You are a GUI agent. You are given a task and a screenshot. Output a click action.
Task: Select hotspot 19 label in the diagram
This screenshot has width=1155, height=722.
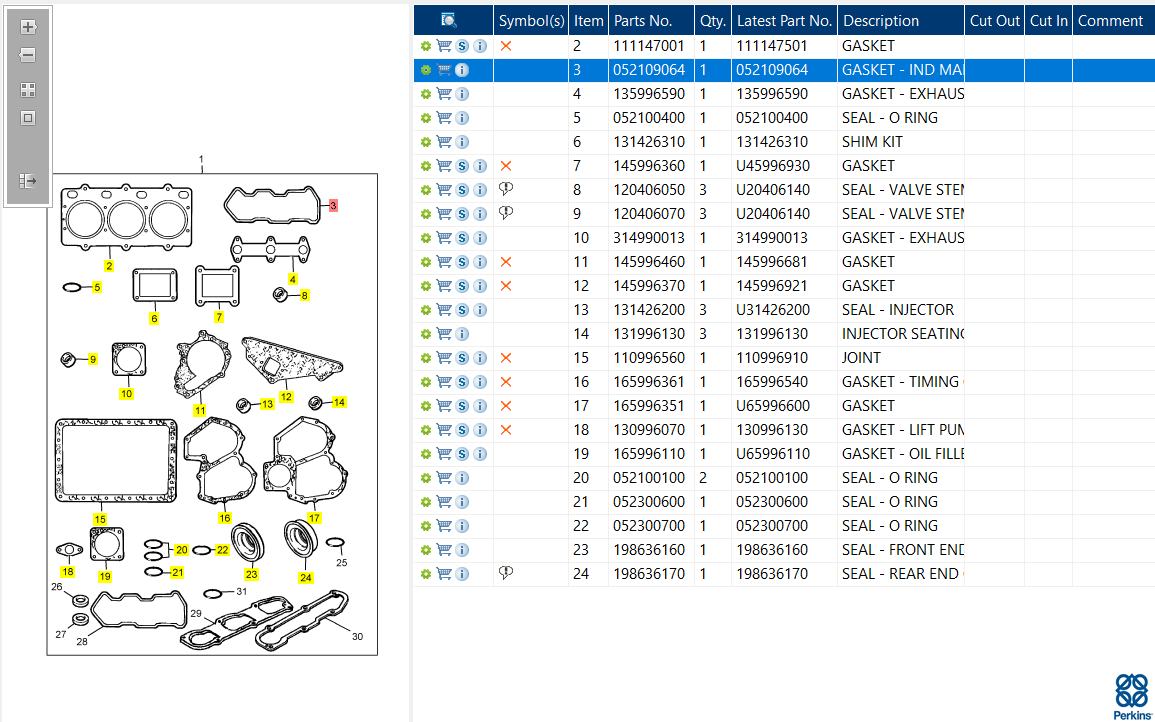(105, 576)
